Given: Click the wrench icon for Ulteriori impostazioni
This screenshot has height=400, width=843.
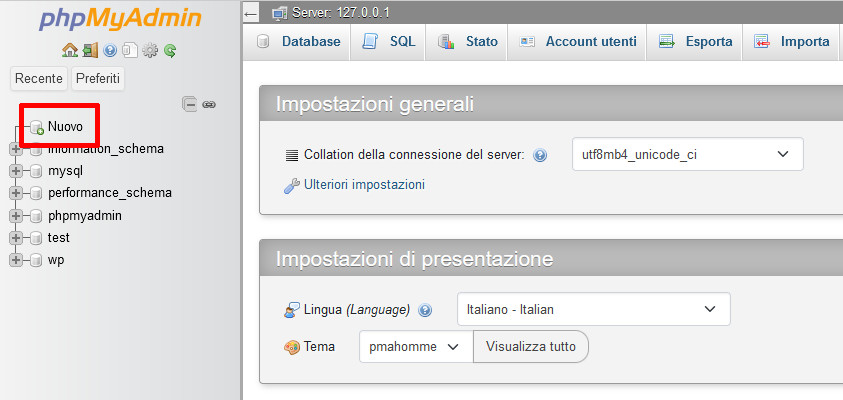Looking at the screenshot, I should pos(291,186).
